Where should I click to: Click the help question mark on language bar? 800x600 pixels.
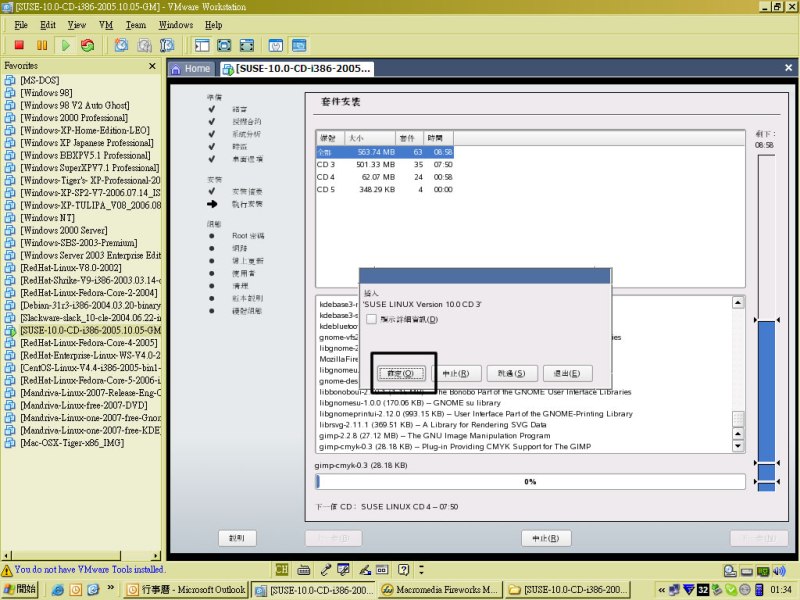404,569
